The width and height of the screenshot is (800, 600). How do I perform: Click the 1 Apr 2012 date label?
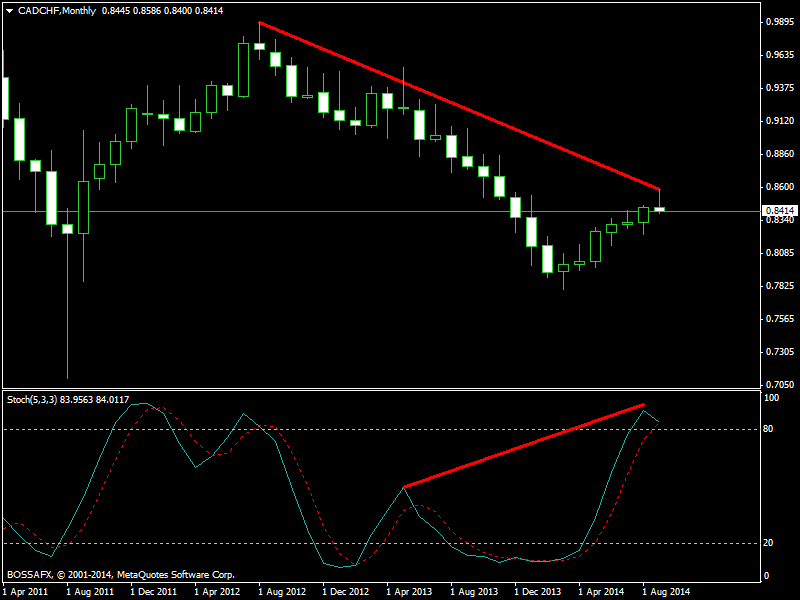tap(217, 592)
